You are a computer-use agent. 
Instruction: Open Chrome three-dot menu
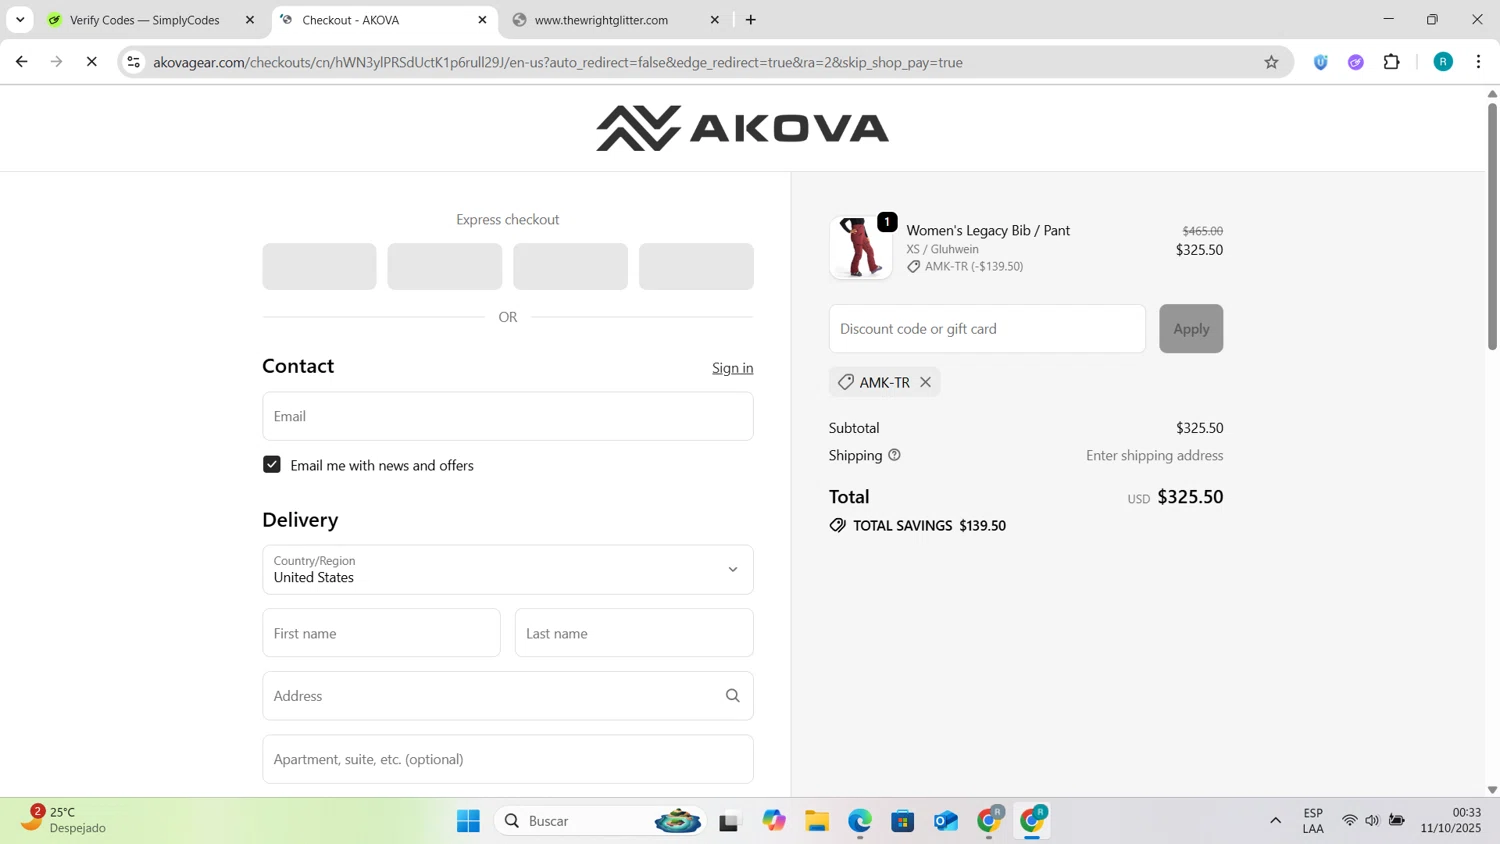(1478, 62)
